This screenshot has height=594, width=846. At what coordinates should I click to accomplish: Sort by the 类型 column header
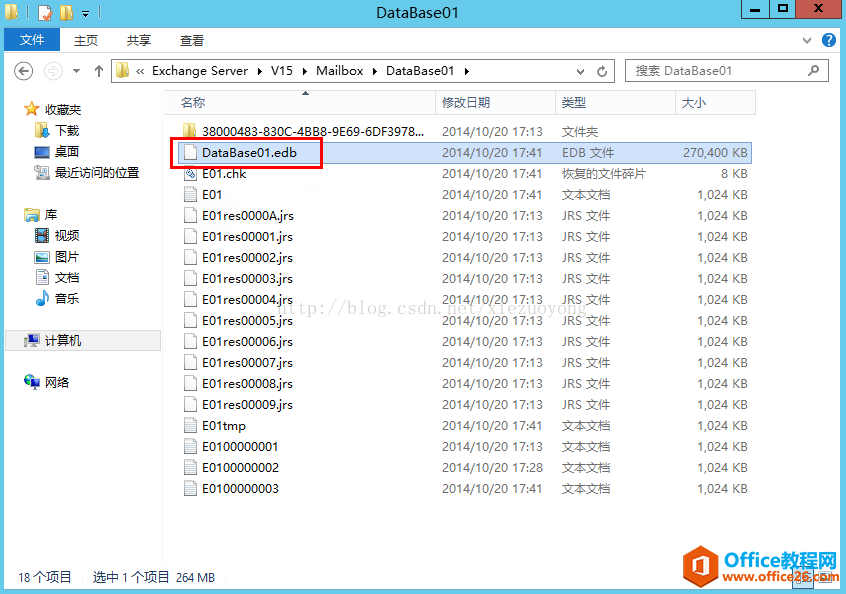click(x=615, y=103)
